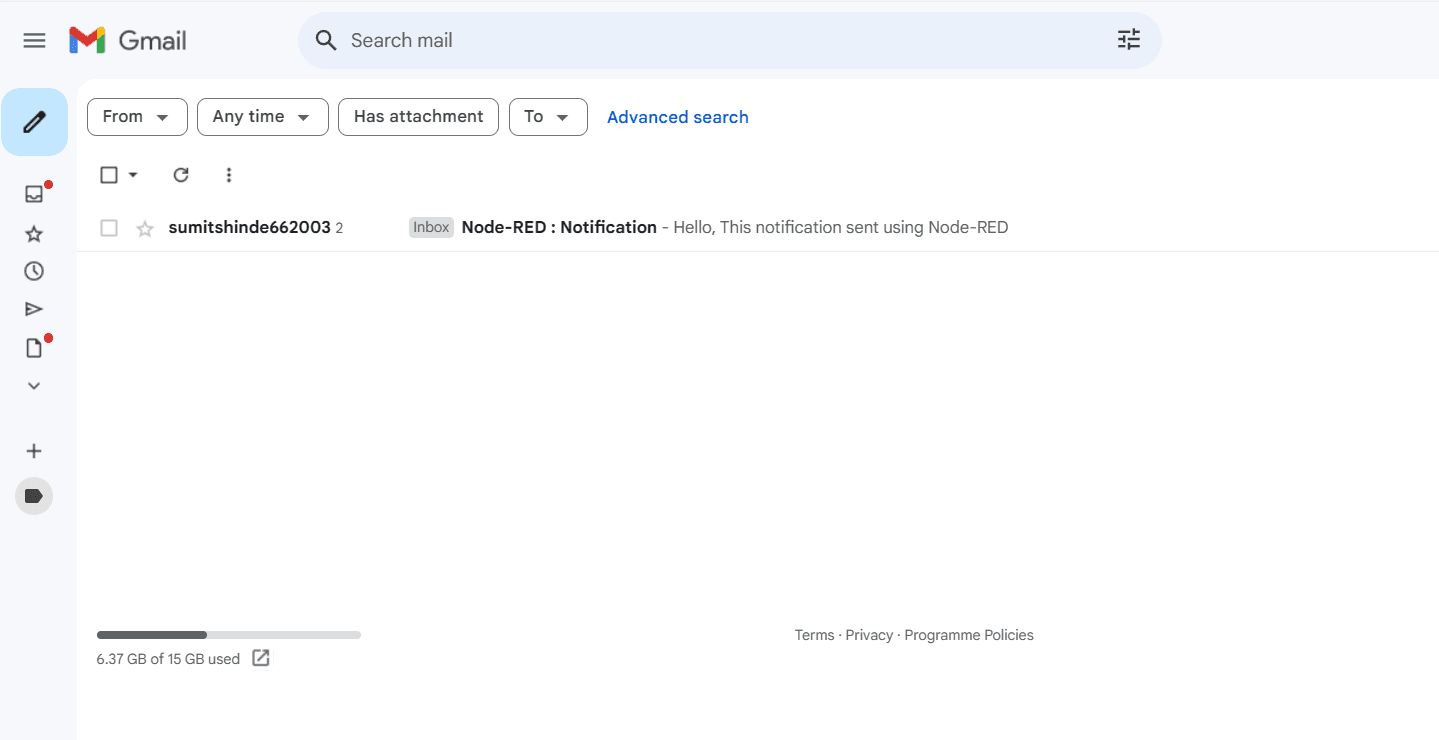This screenshot has height=740, width=1439.
Task: Open the Compose pencil icon
Action: 34,121
